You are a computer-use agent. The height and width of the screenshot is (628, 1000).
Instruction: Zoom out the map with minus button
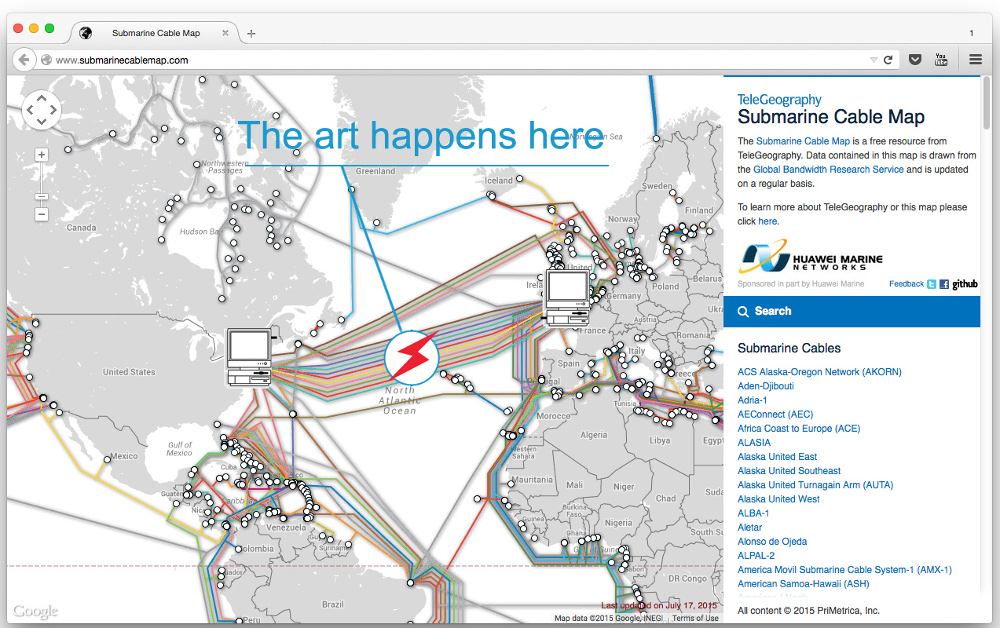(41, 214)
